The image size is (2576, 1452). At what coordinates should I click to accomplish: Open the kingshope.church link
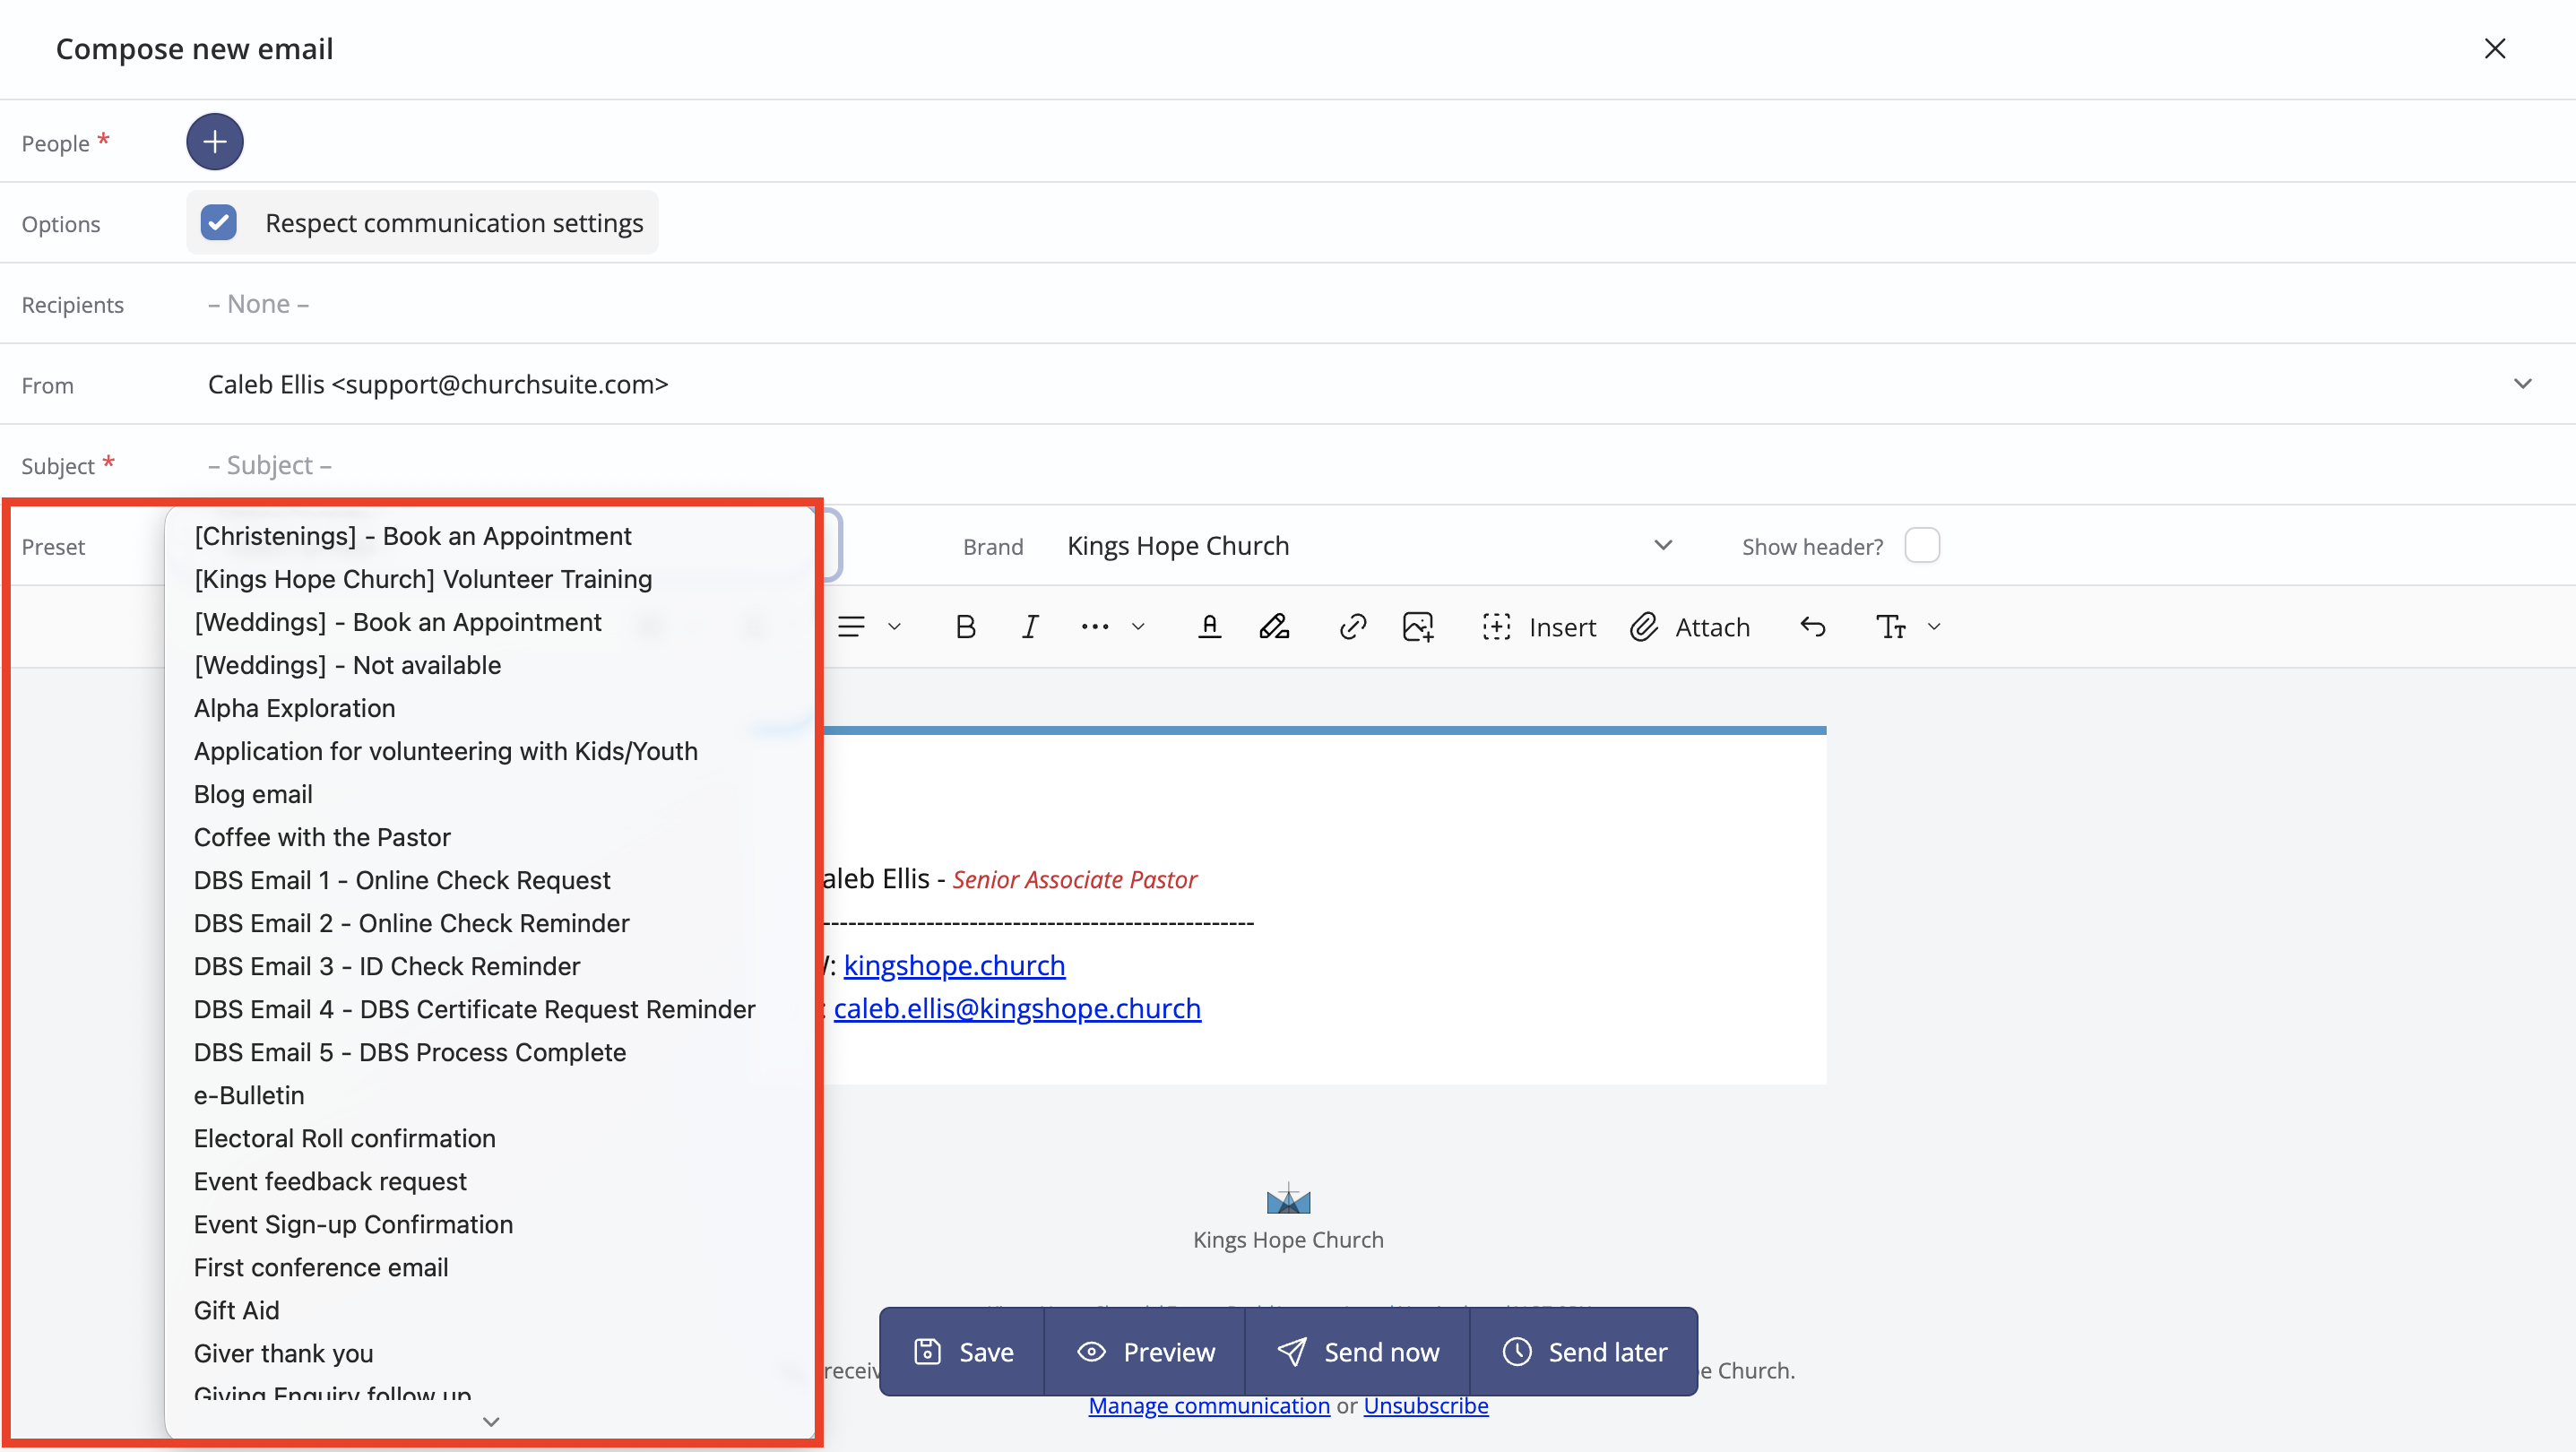coord(954,965)
